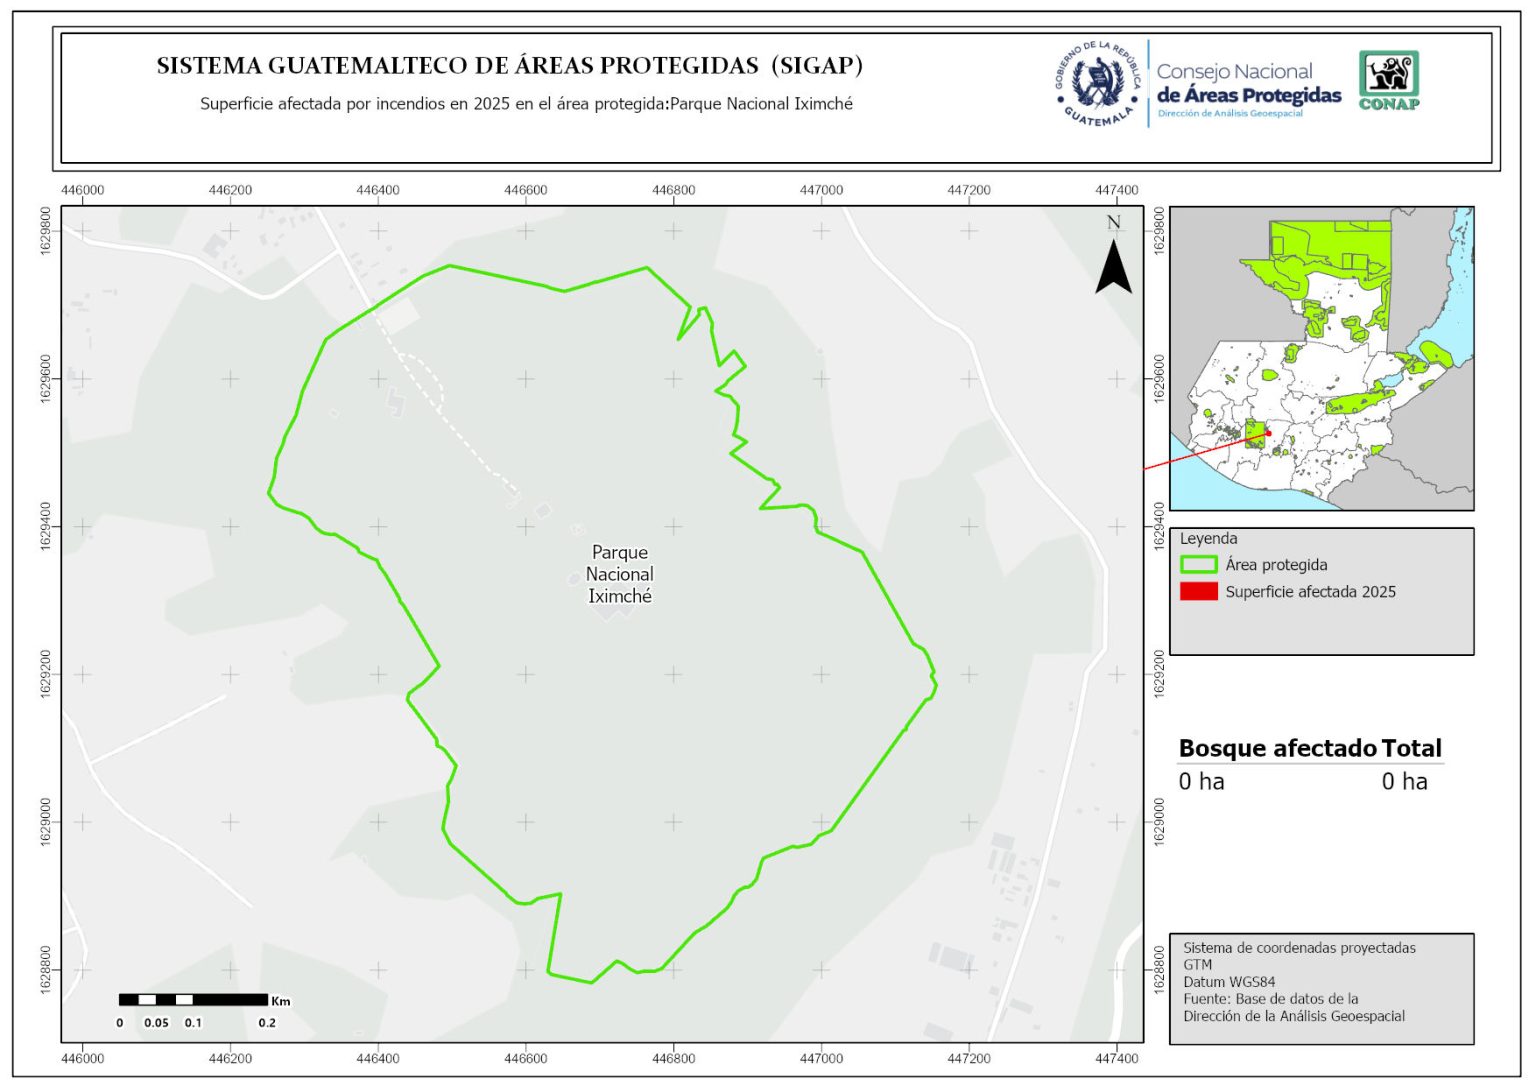Click the Parque Nacional Iximché map label
The height and width of the screenshot is (1086, 1536).
click(x=620, y=574)
